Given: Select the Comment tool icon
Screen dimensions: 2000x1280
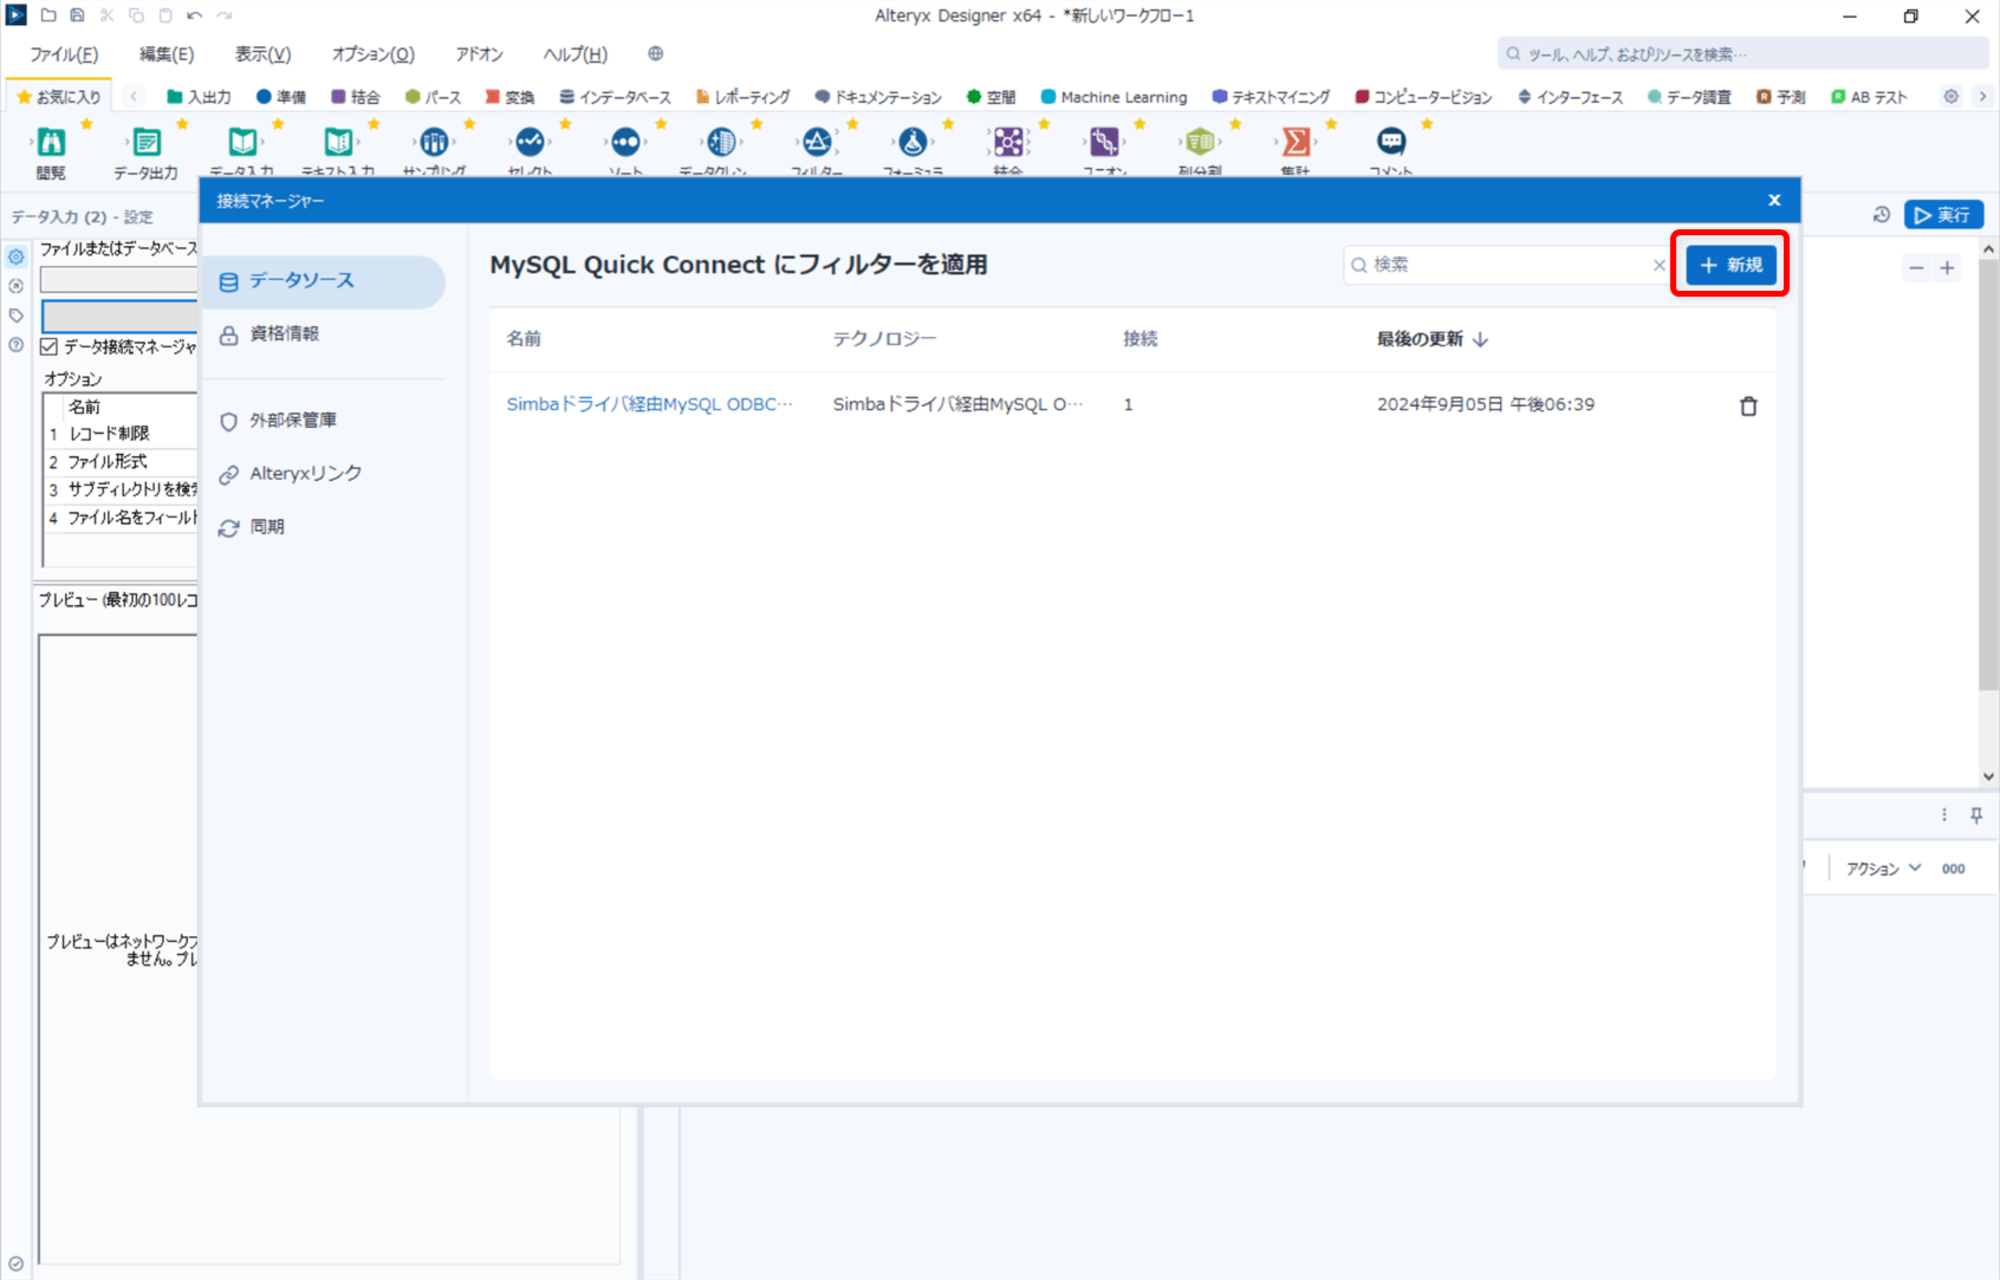Looking at the screenshot, I should [1391, 142].
